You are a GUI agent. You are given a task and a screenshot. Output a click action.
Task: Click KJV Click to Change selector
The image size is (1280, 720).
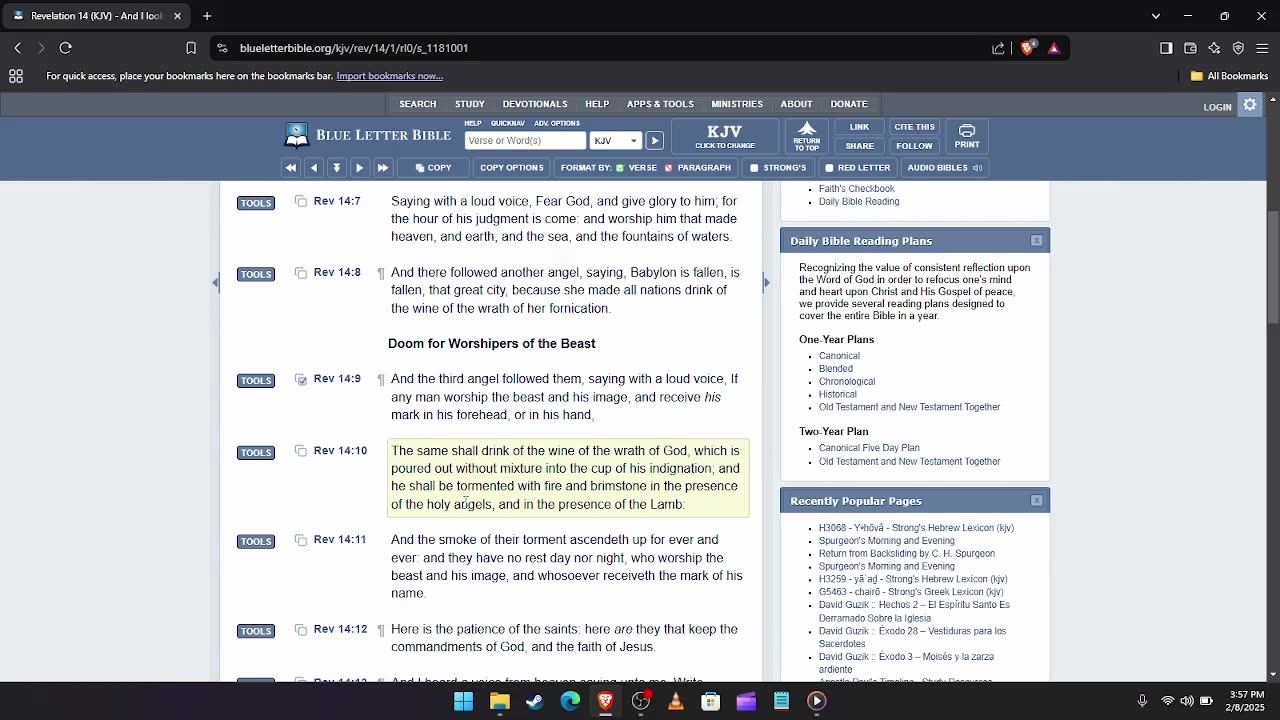click(x=725, y=136)
